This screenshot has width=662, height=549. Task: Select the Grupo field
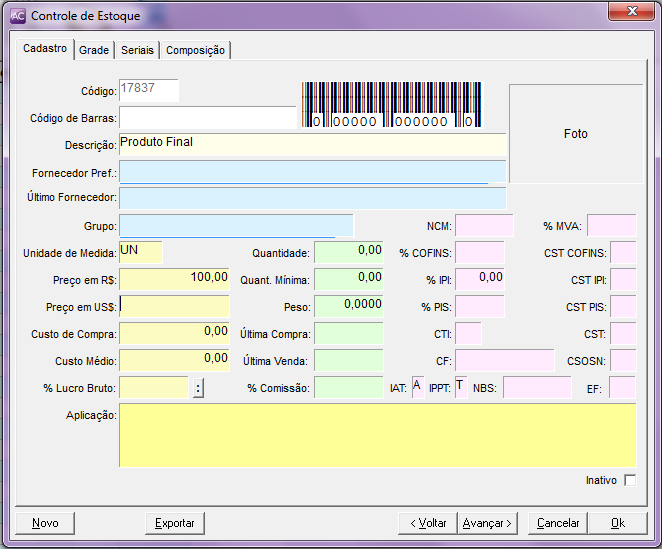coord(236,225)
